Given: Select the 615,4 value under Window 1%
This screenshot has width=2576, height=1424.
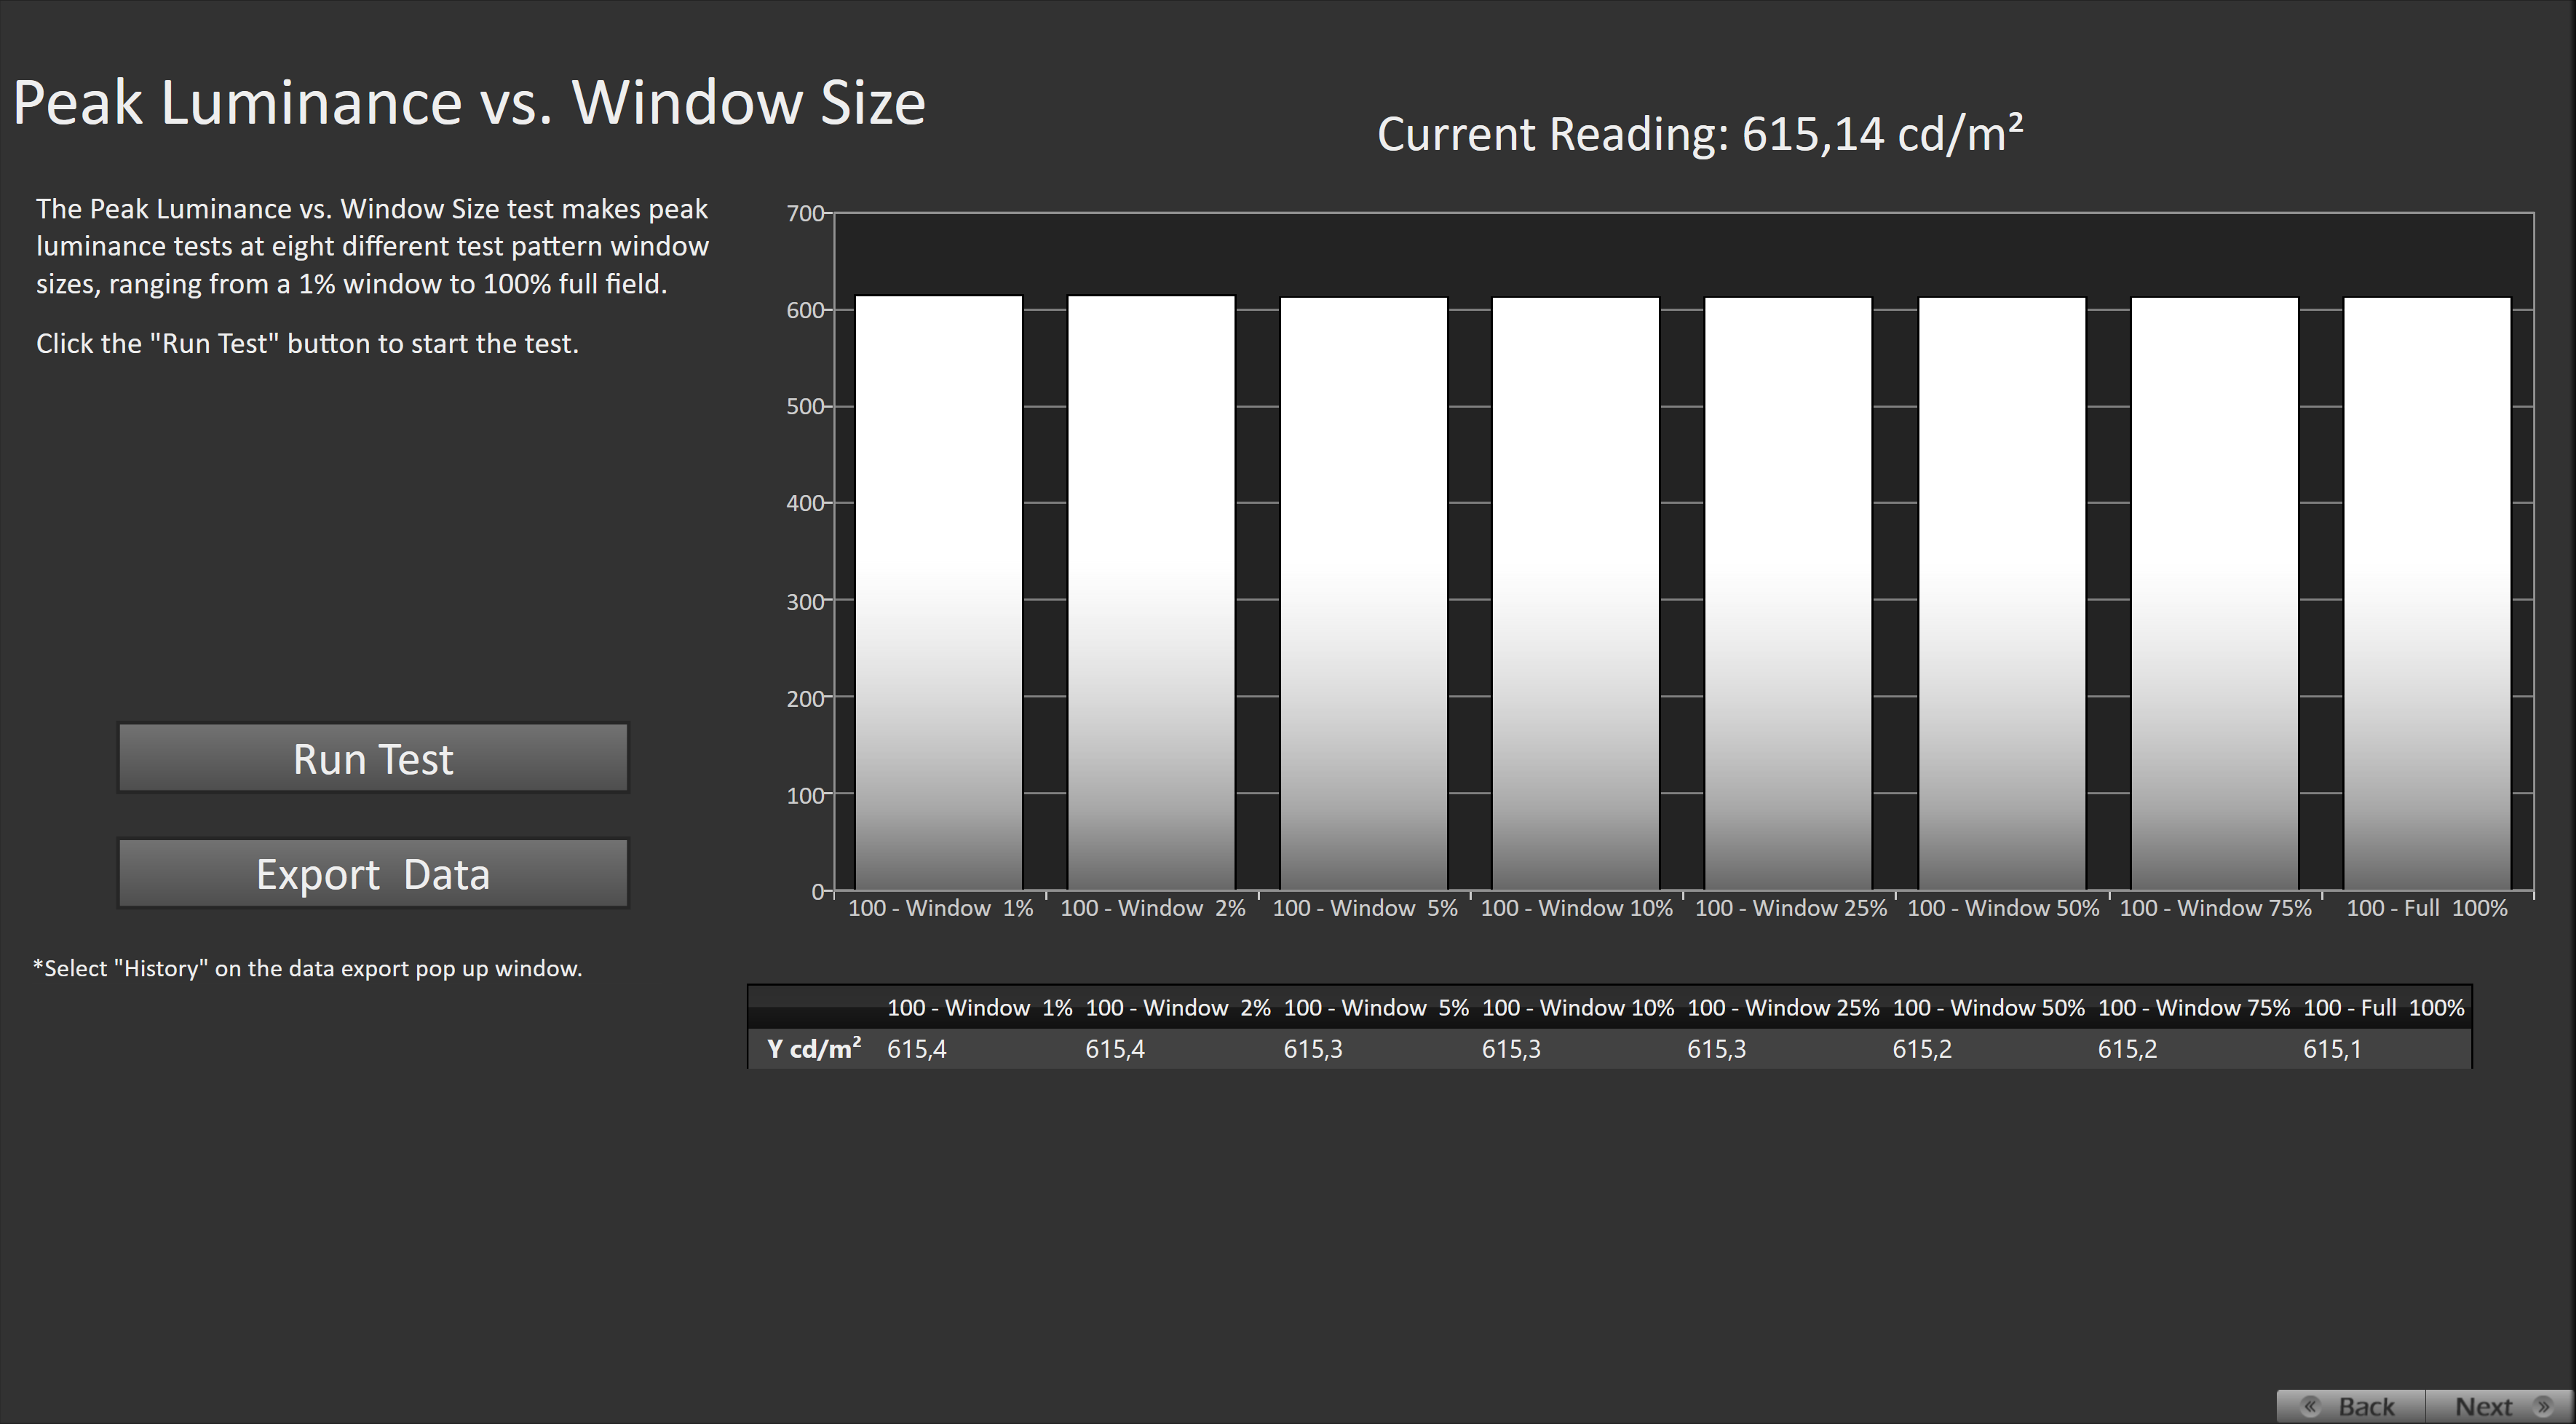Looking at the screenshot, I should click(x=917, y=1049).
